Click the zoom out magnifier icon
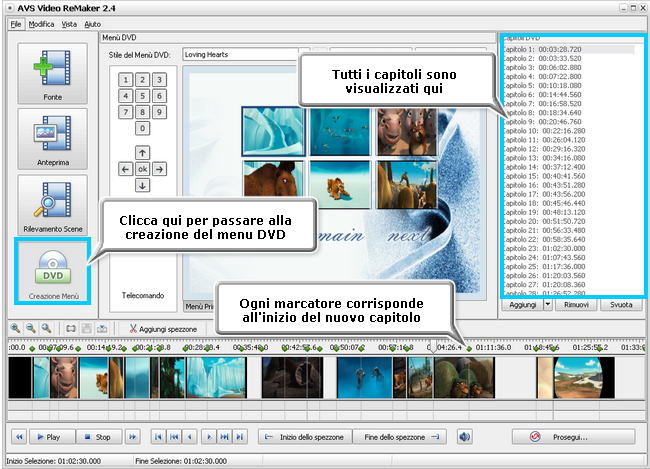 point(31,328)
